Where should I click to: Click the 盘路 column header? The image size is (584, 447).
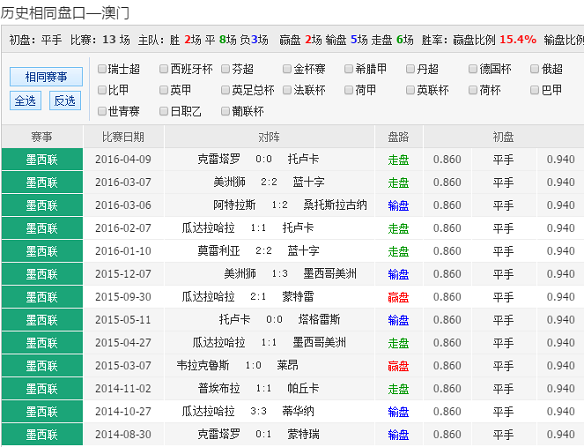399,137
